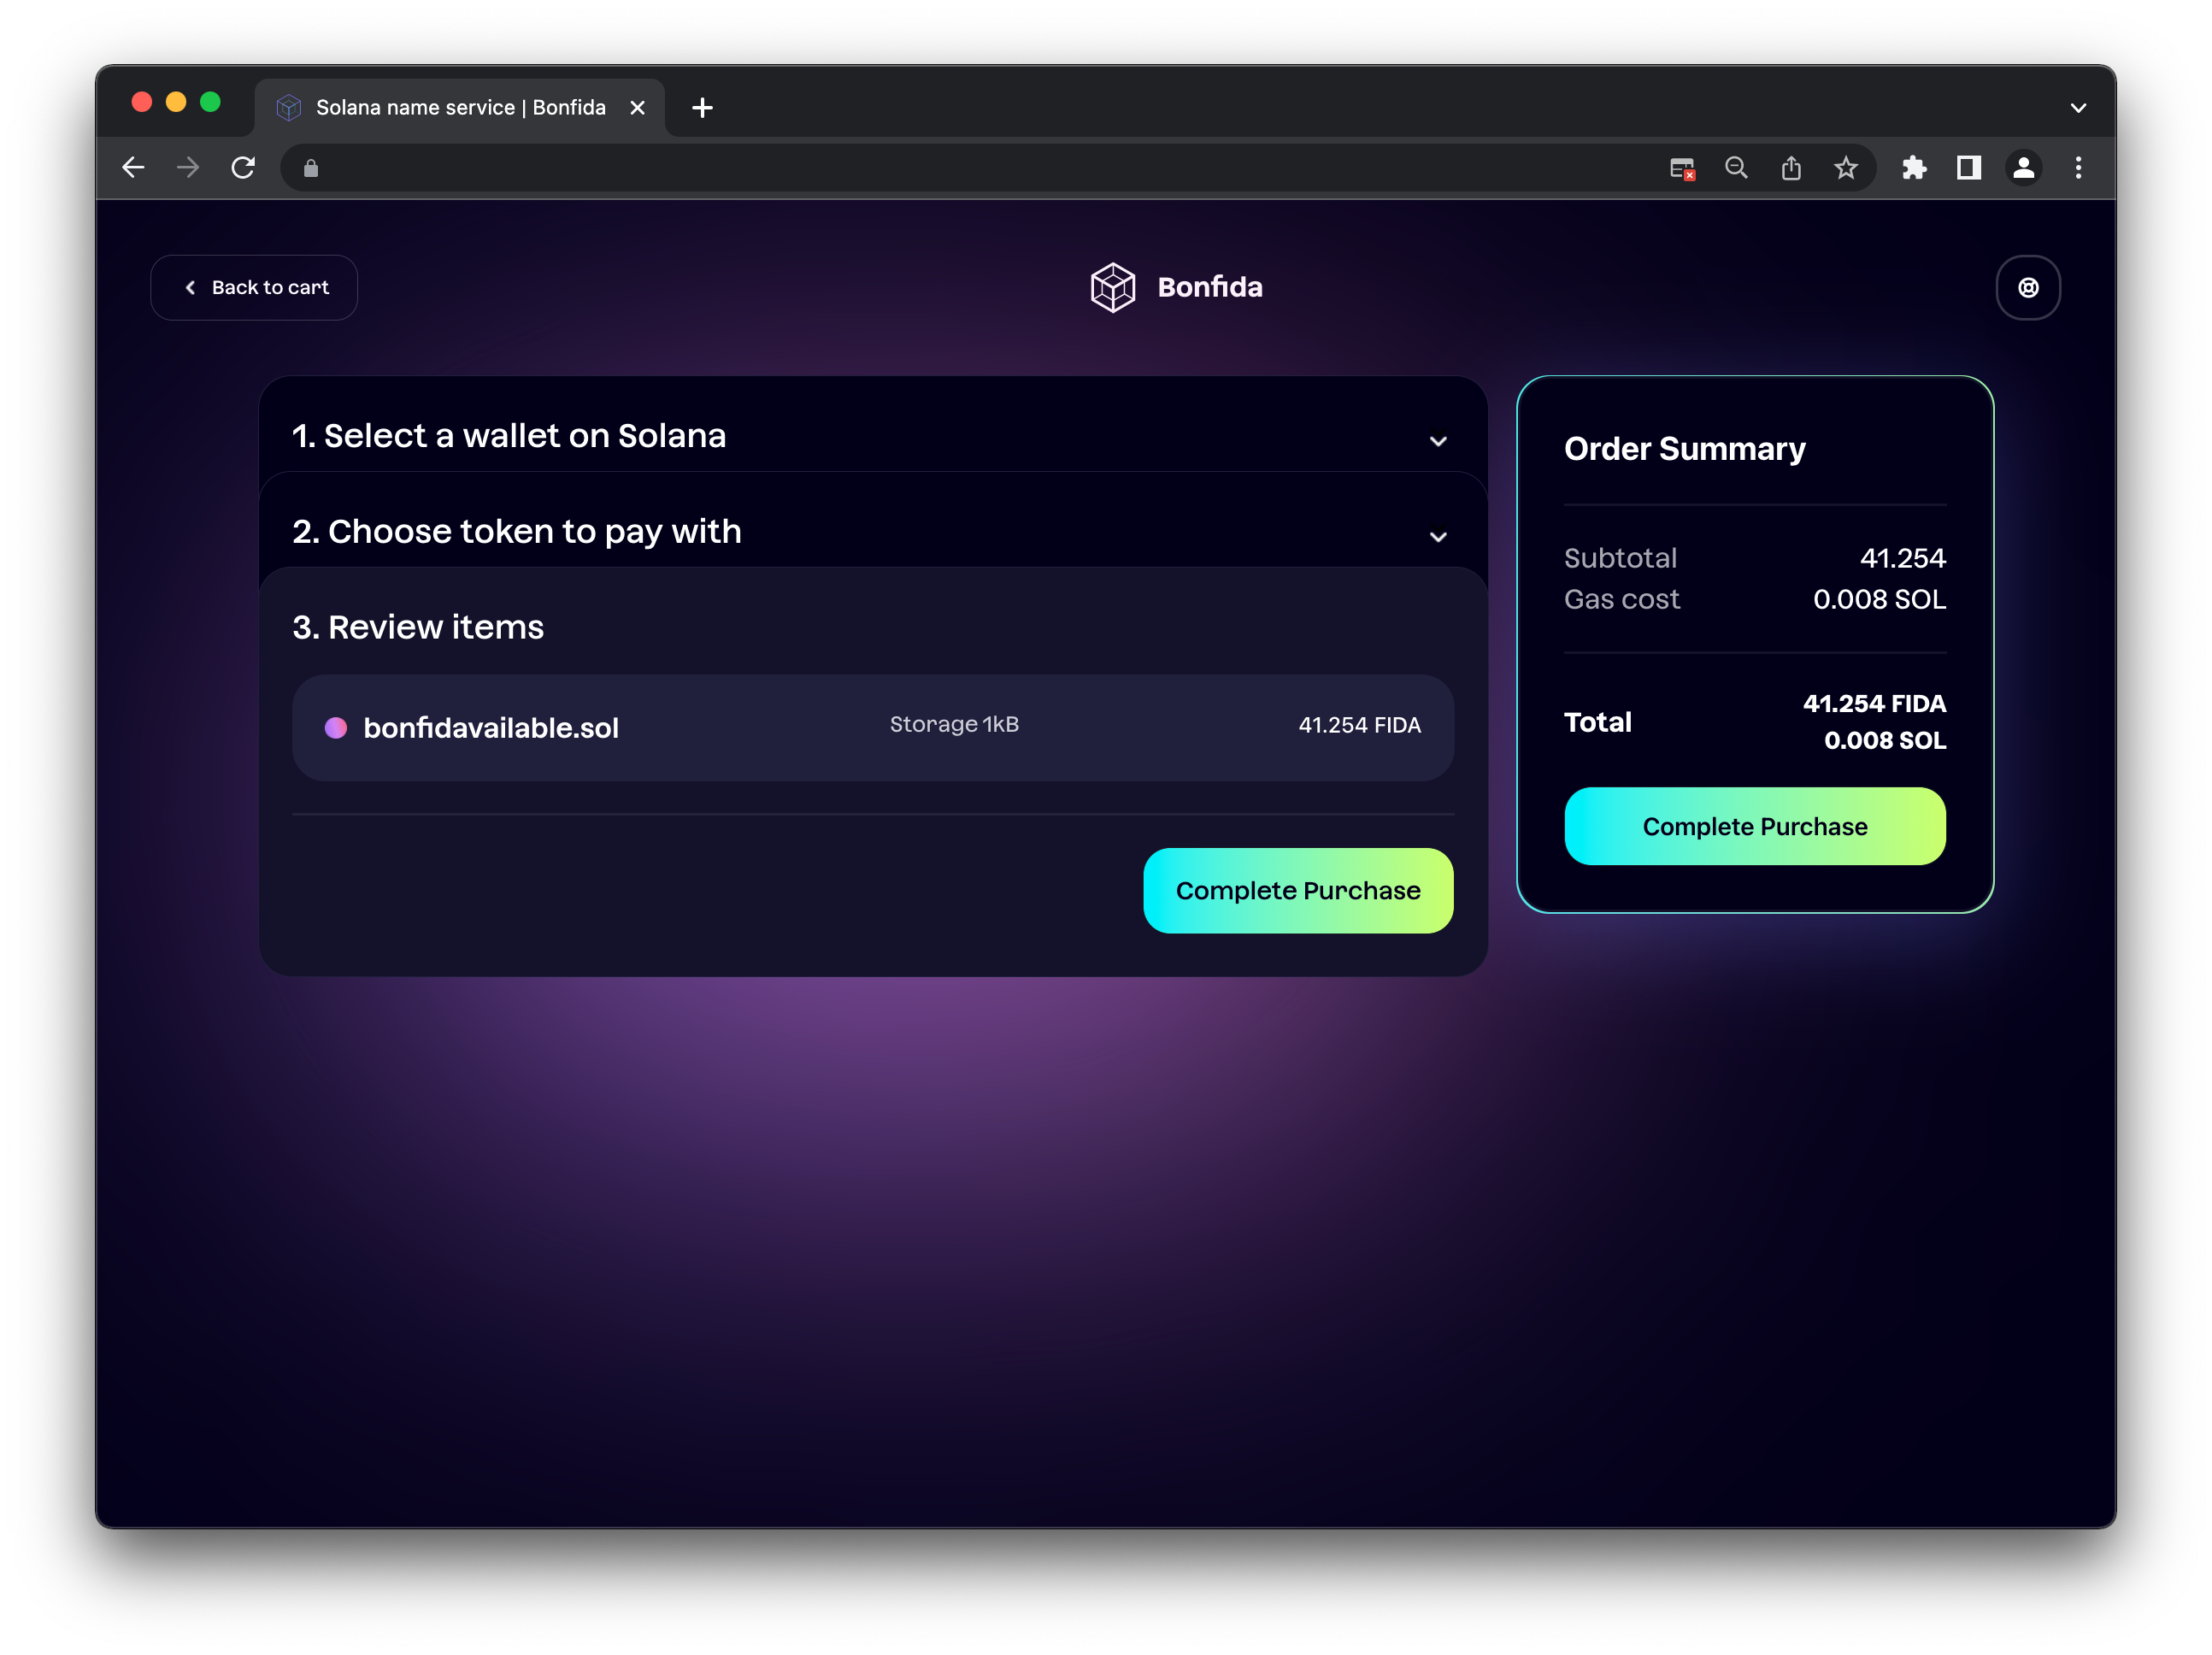Image resolution: width=2212 pixels, height=1655 pixels.
Task: Select the bonfidavailable.sol item name
Action: click(x=491, y=728)
